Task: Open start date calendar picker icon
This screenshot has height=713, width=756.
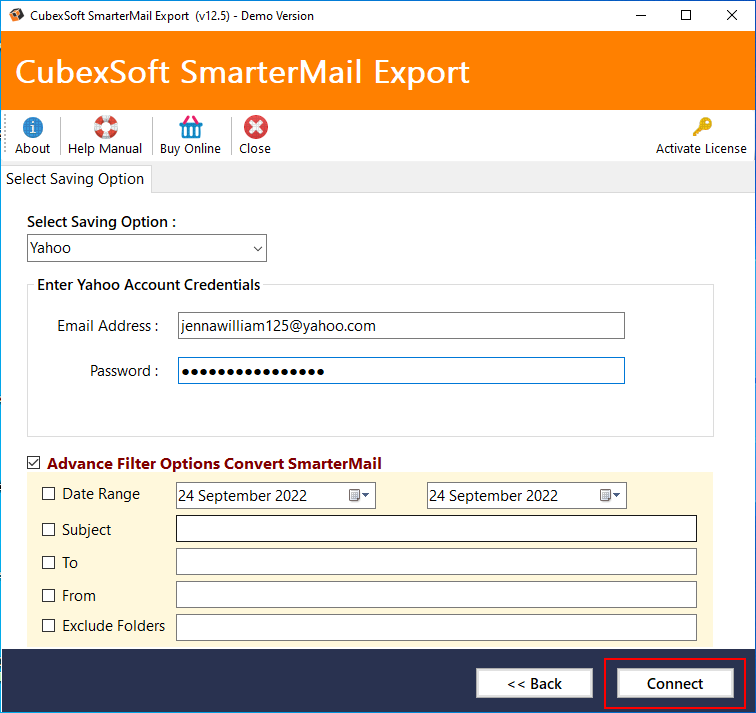Action: tap(359, 495)
